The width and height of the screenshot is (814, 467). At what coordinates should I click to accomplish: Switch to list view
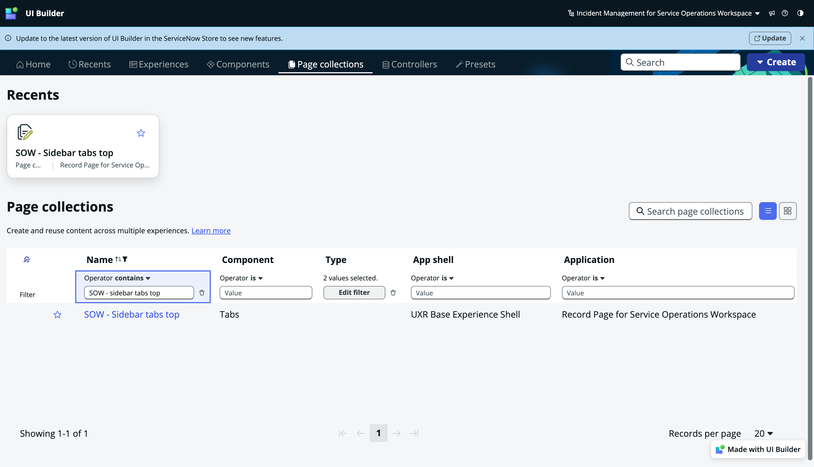point(768,211)
